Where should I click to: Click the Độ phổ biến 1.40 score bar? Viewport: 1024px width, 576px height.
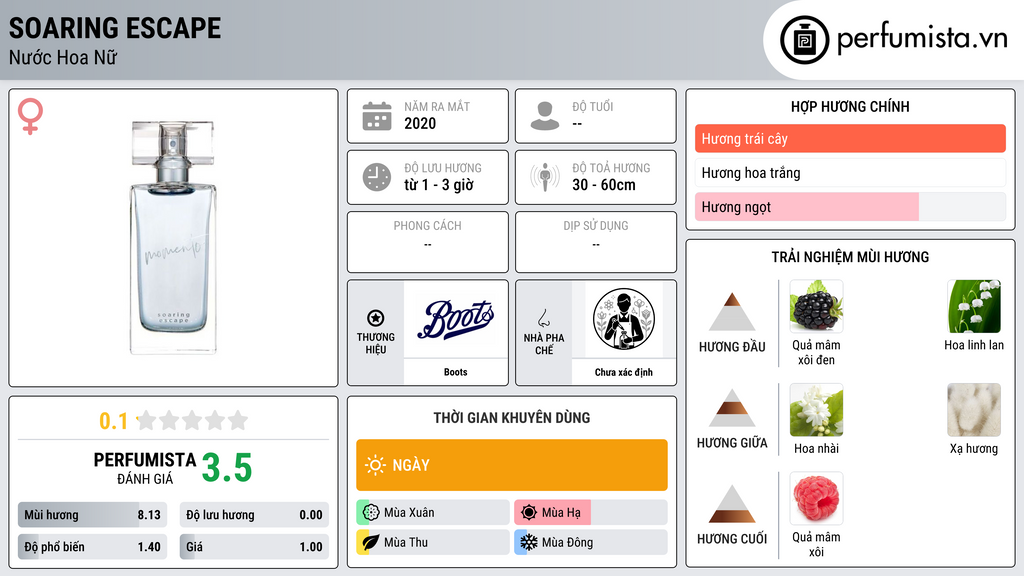[93, 547]
